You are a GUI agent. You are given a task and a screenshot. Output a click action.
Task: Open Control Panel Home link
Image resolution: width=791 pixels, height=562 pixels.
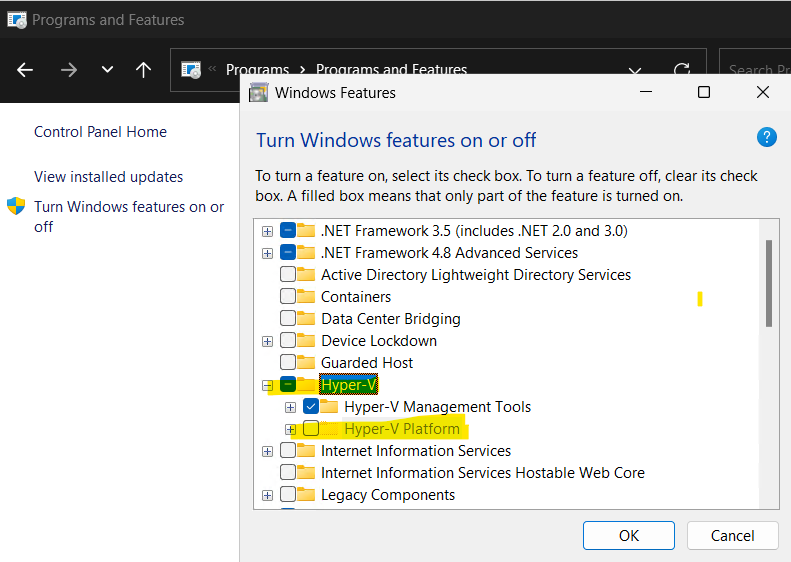click(100, 132)
